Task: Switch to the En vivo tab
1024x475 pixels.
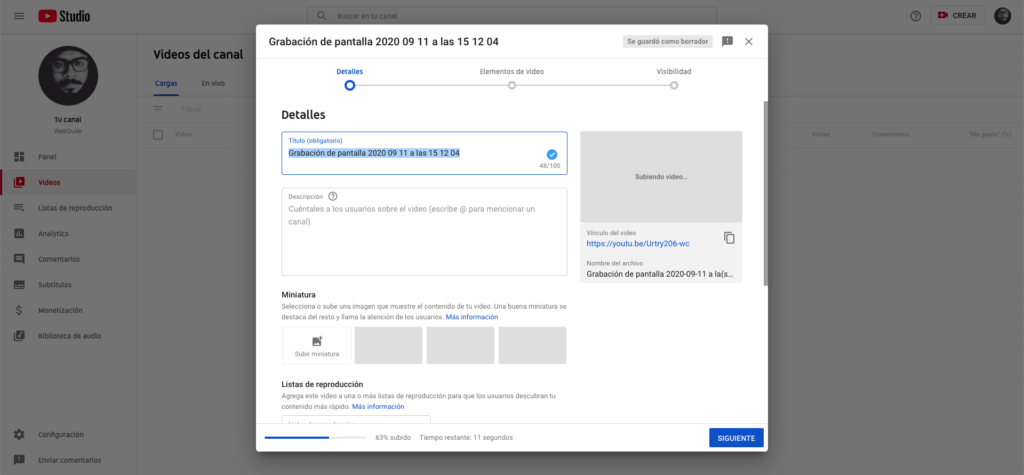Action: tap(212, 83)
